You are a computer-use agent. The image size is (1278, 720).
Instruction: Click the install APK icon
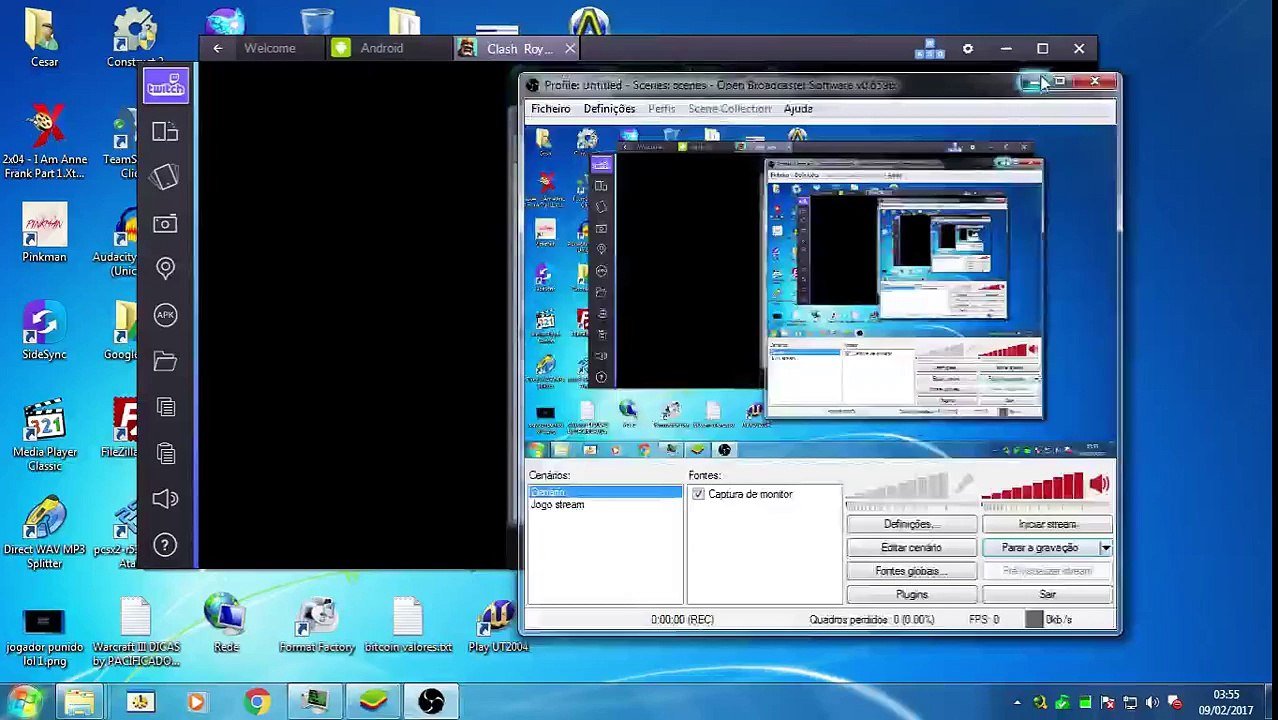point(165,314)
